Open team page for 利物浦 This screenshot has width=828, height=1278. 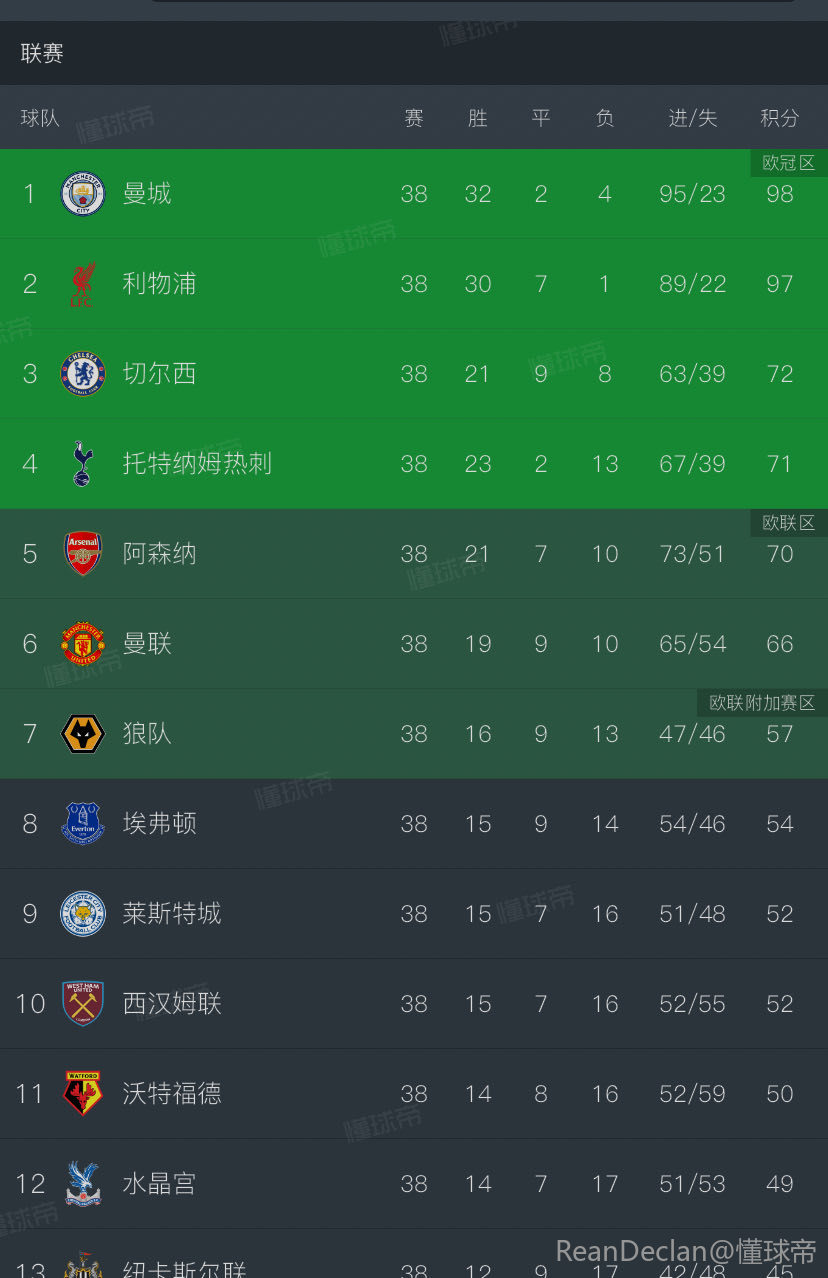click(x=159, y=284)
